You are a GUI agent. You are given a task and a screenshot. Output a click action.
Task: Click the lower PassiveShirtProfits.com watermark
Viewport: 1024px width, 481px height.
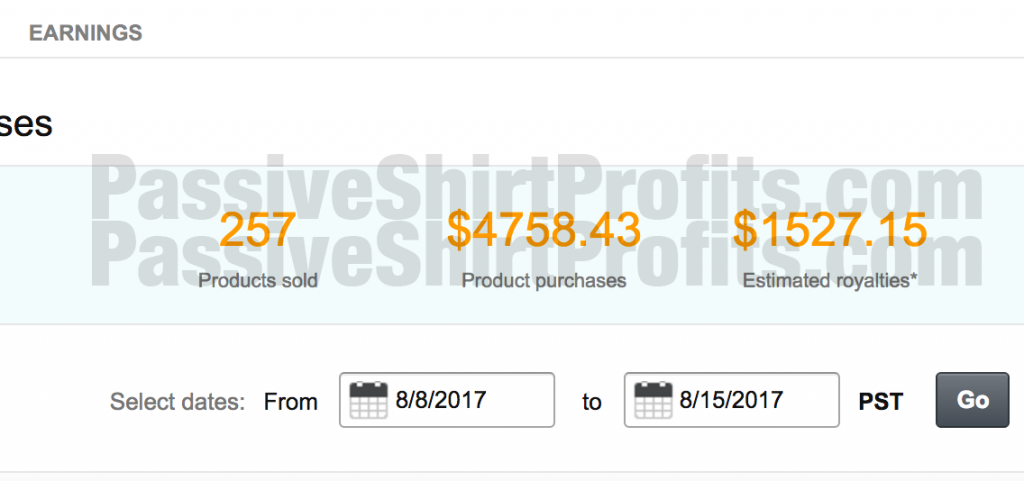[x=537, y=256]
